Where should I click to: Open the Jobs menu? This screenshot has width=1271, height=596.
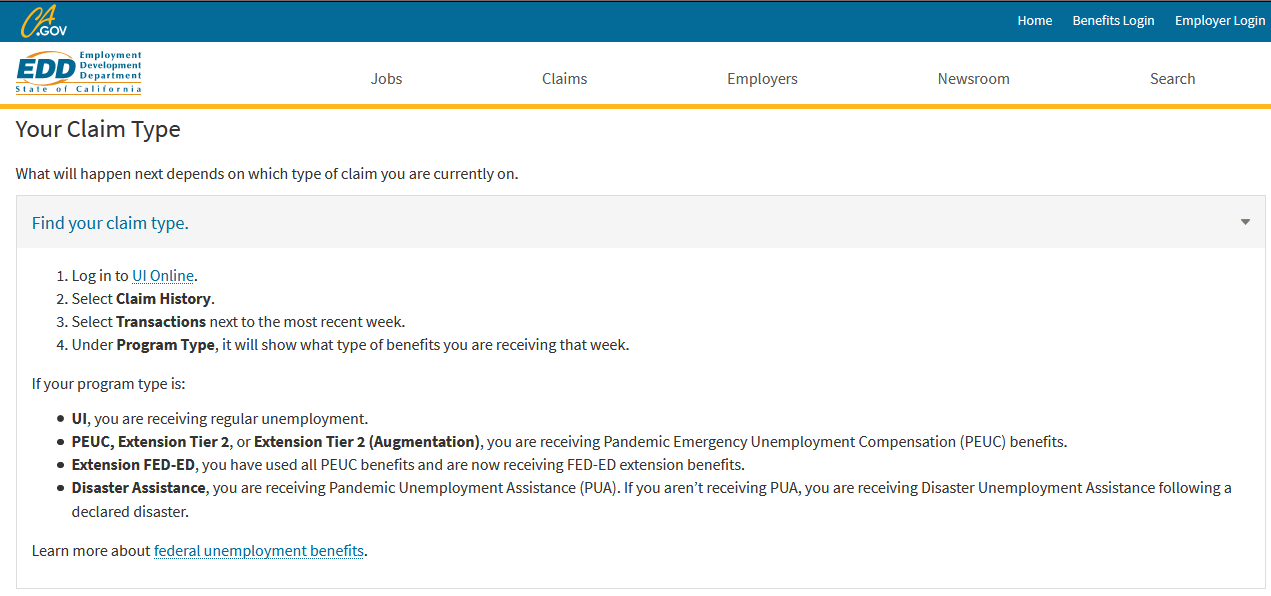click(x=387, y=78)
